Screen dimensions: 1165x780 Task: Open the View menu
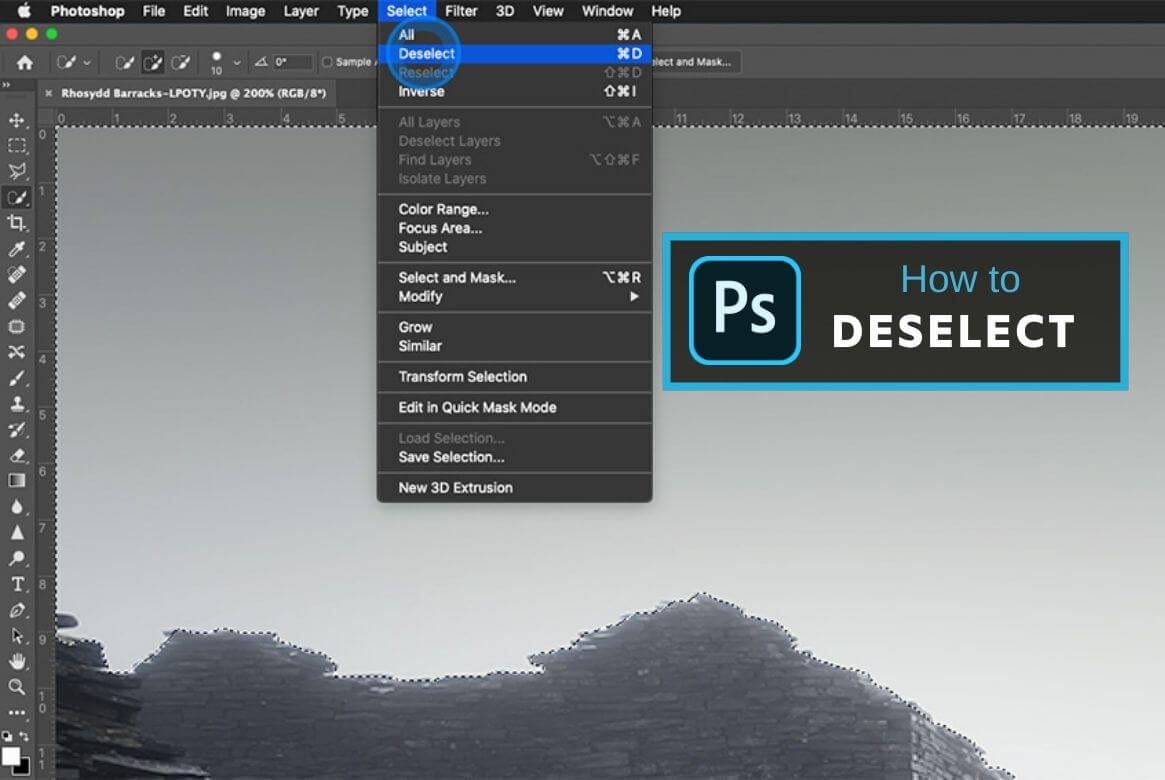(x=548, y=11)
